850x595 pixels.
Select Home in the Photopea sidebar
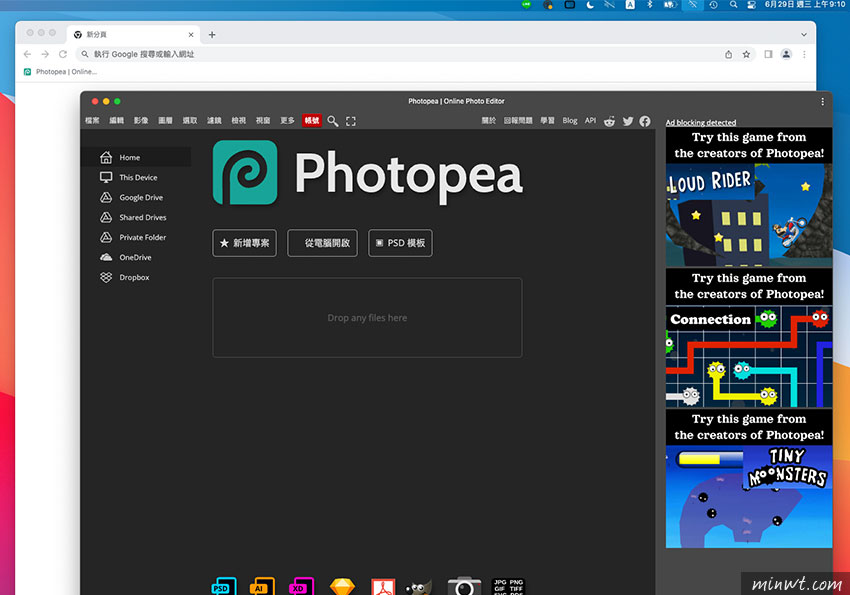click(136, 157)
